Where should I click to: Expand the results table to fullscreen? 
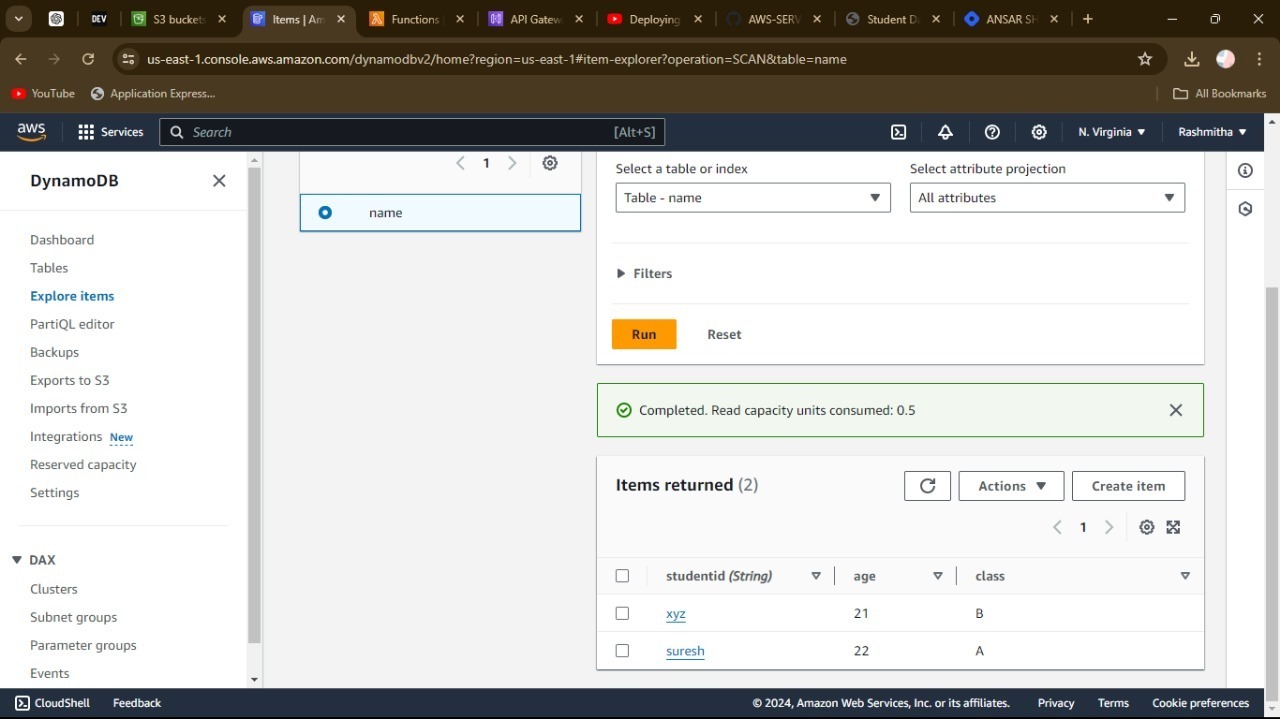[x=1173, y=527]
